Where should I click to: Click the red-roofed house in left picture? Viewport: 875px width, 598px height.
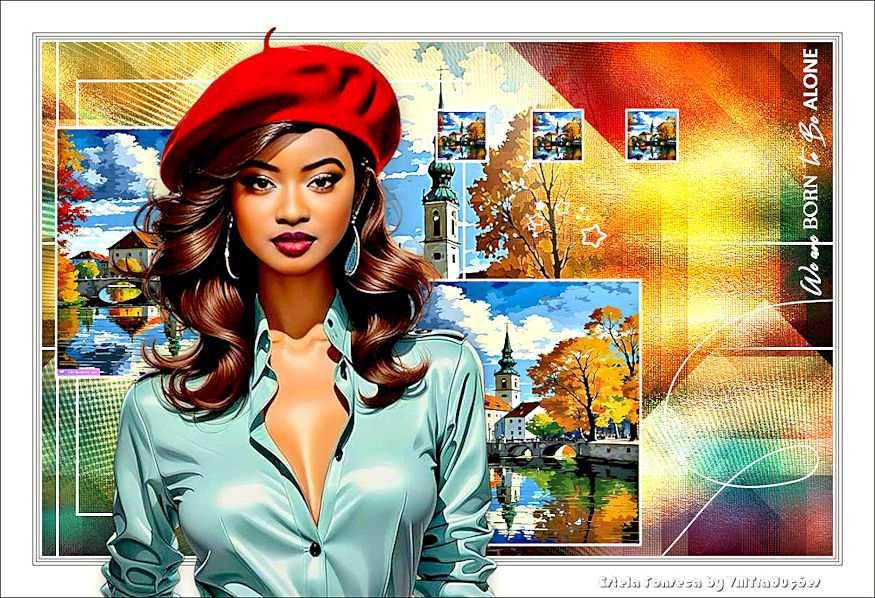pos(135,250)
